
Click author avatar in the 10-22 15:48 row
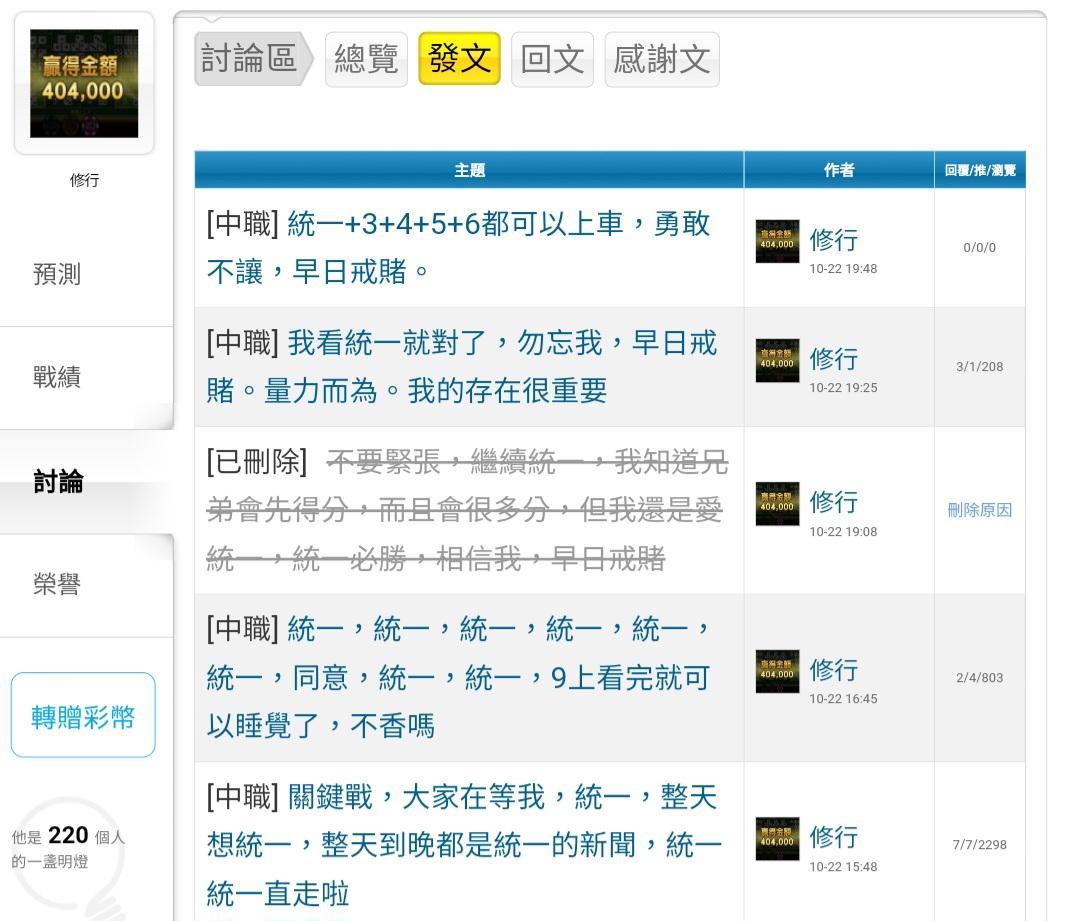tap(778, 838)
